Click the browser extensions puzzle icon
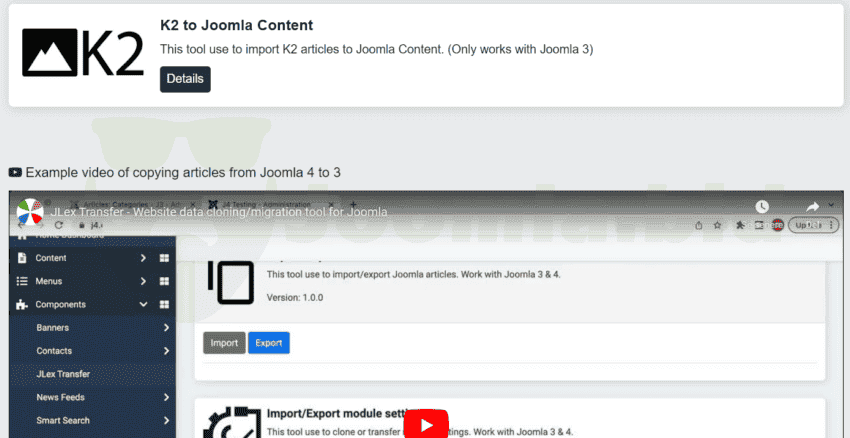The height and width of the screenshot is (438, 850). (739, 226)
